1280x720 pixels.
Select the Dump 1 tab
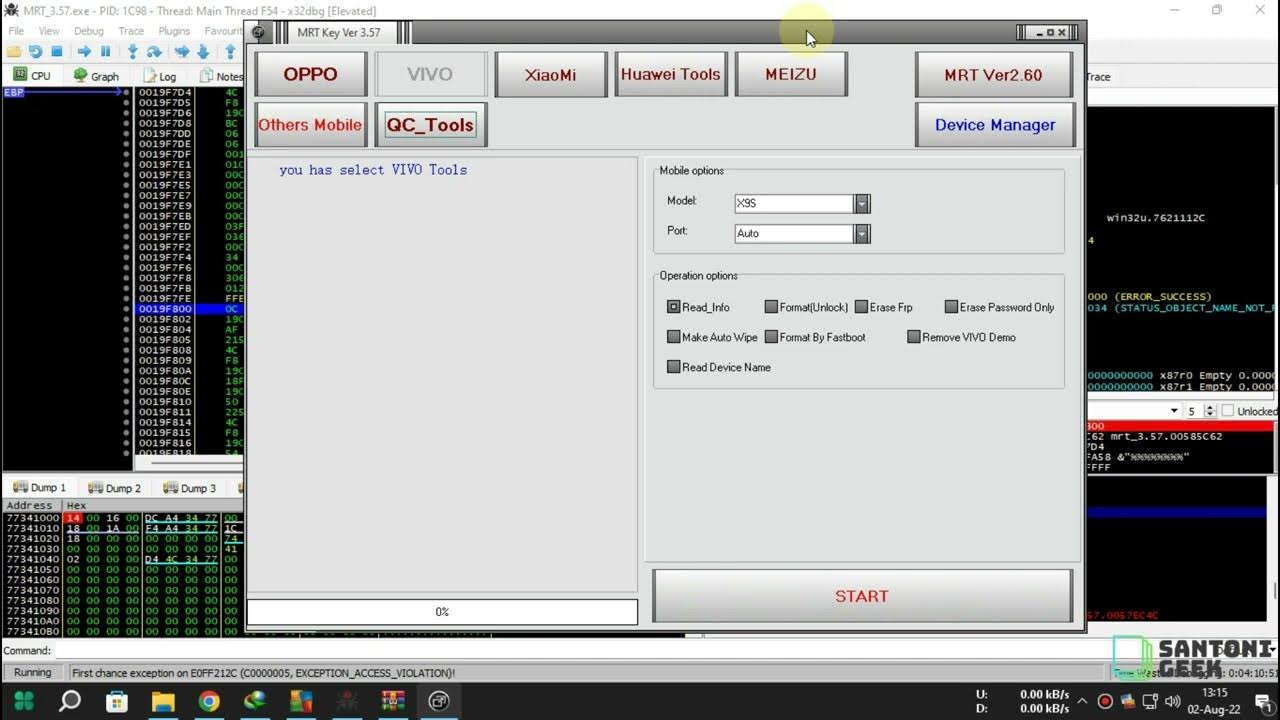click(x=40, y=488)
